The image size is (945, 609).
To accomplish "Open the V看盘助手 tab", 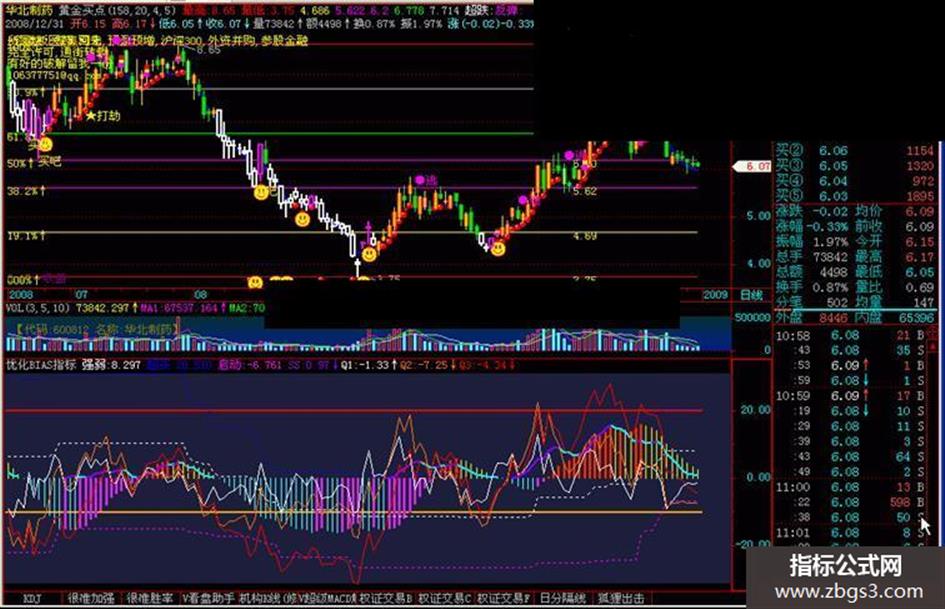I will point(209,598).
